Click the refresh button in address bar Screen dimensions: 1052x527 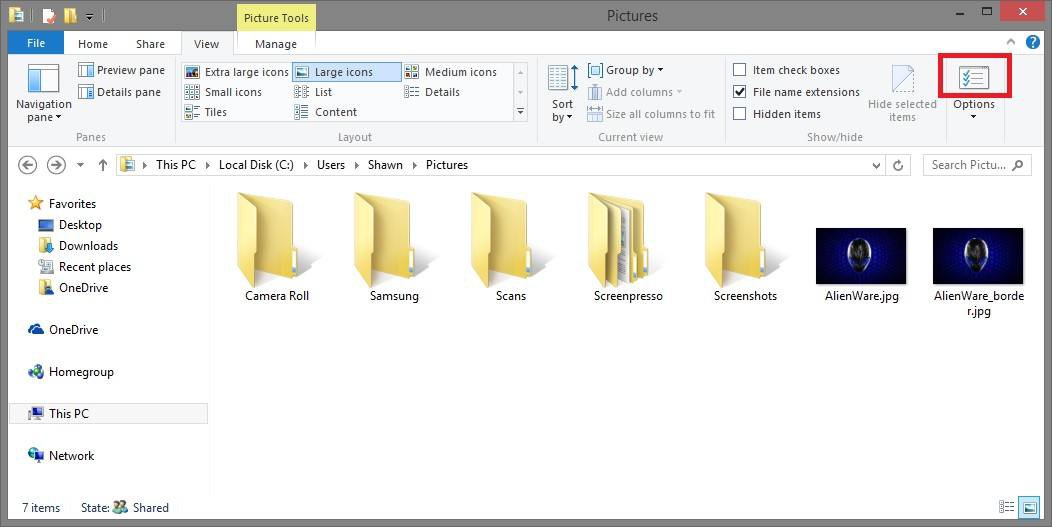pyautogui.click(x=898, y=165)
